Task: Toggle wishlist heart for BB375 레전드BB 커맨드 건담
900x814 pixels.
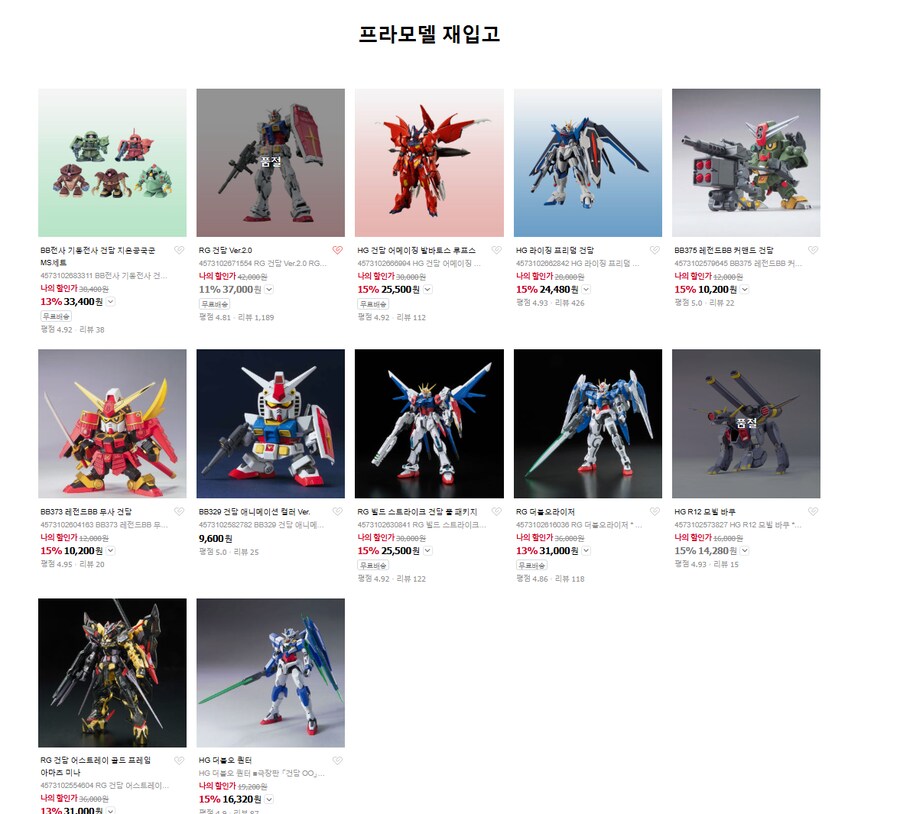Action: 813,250
